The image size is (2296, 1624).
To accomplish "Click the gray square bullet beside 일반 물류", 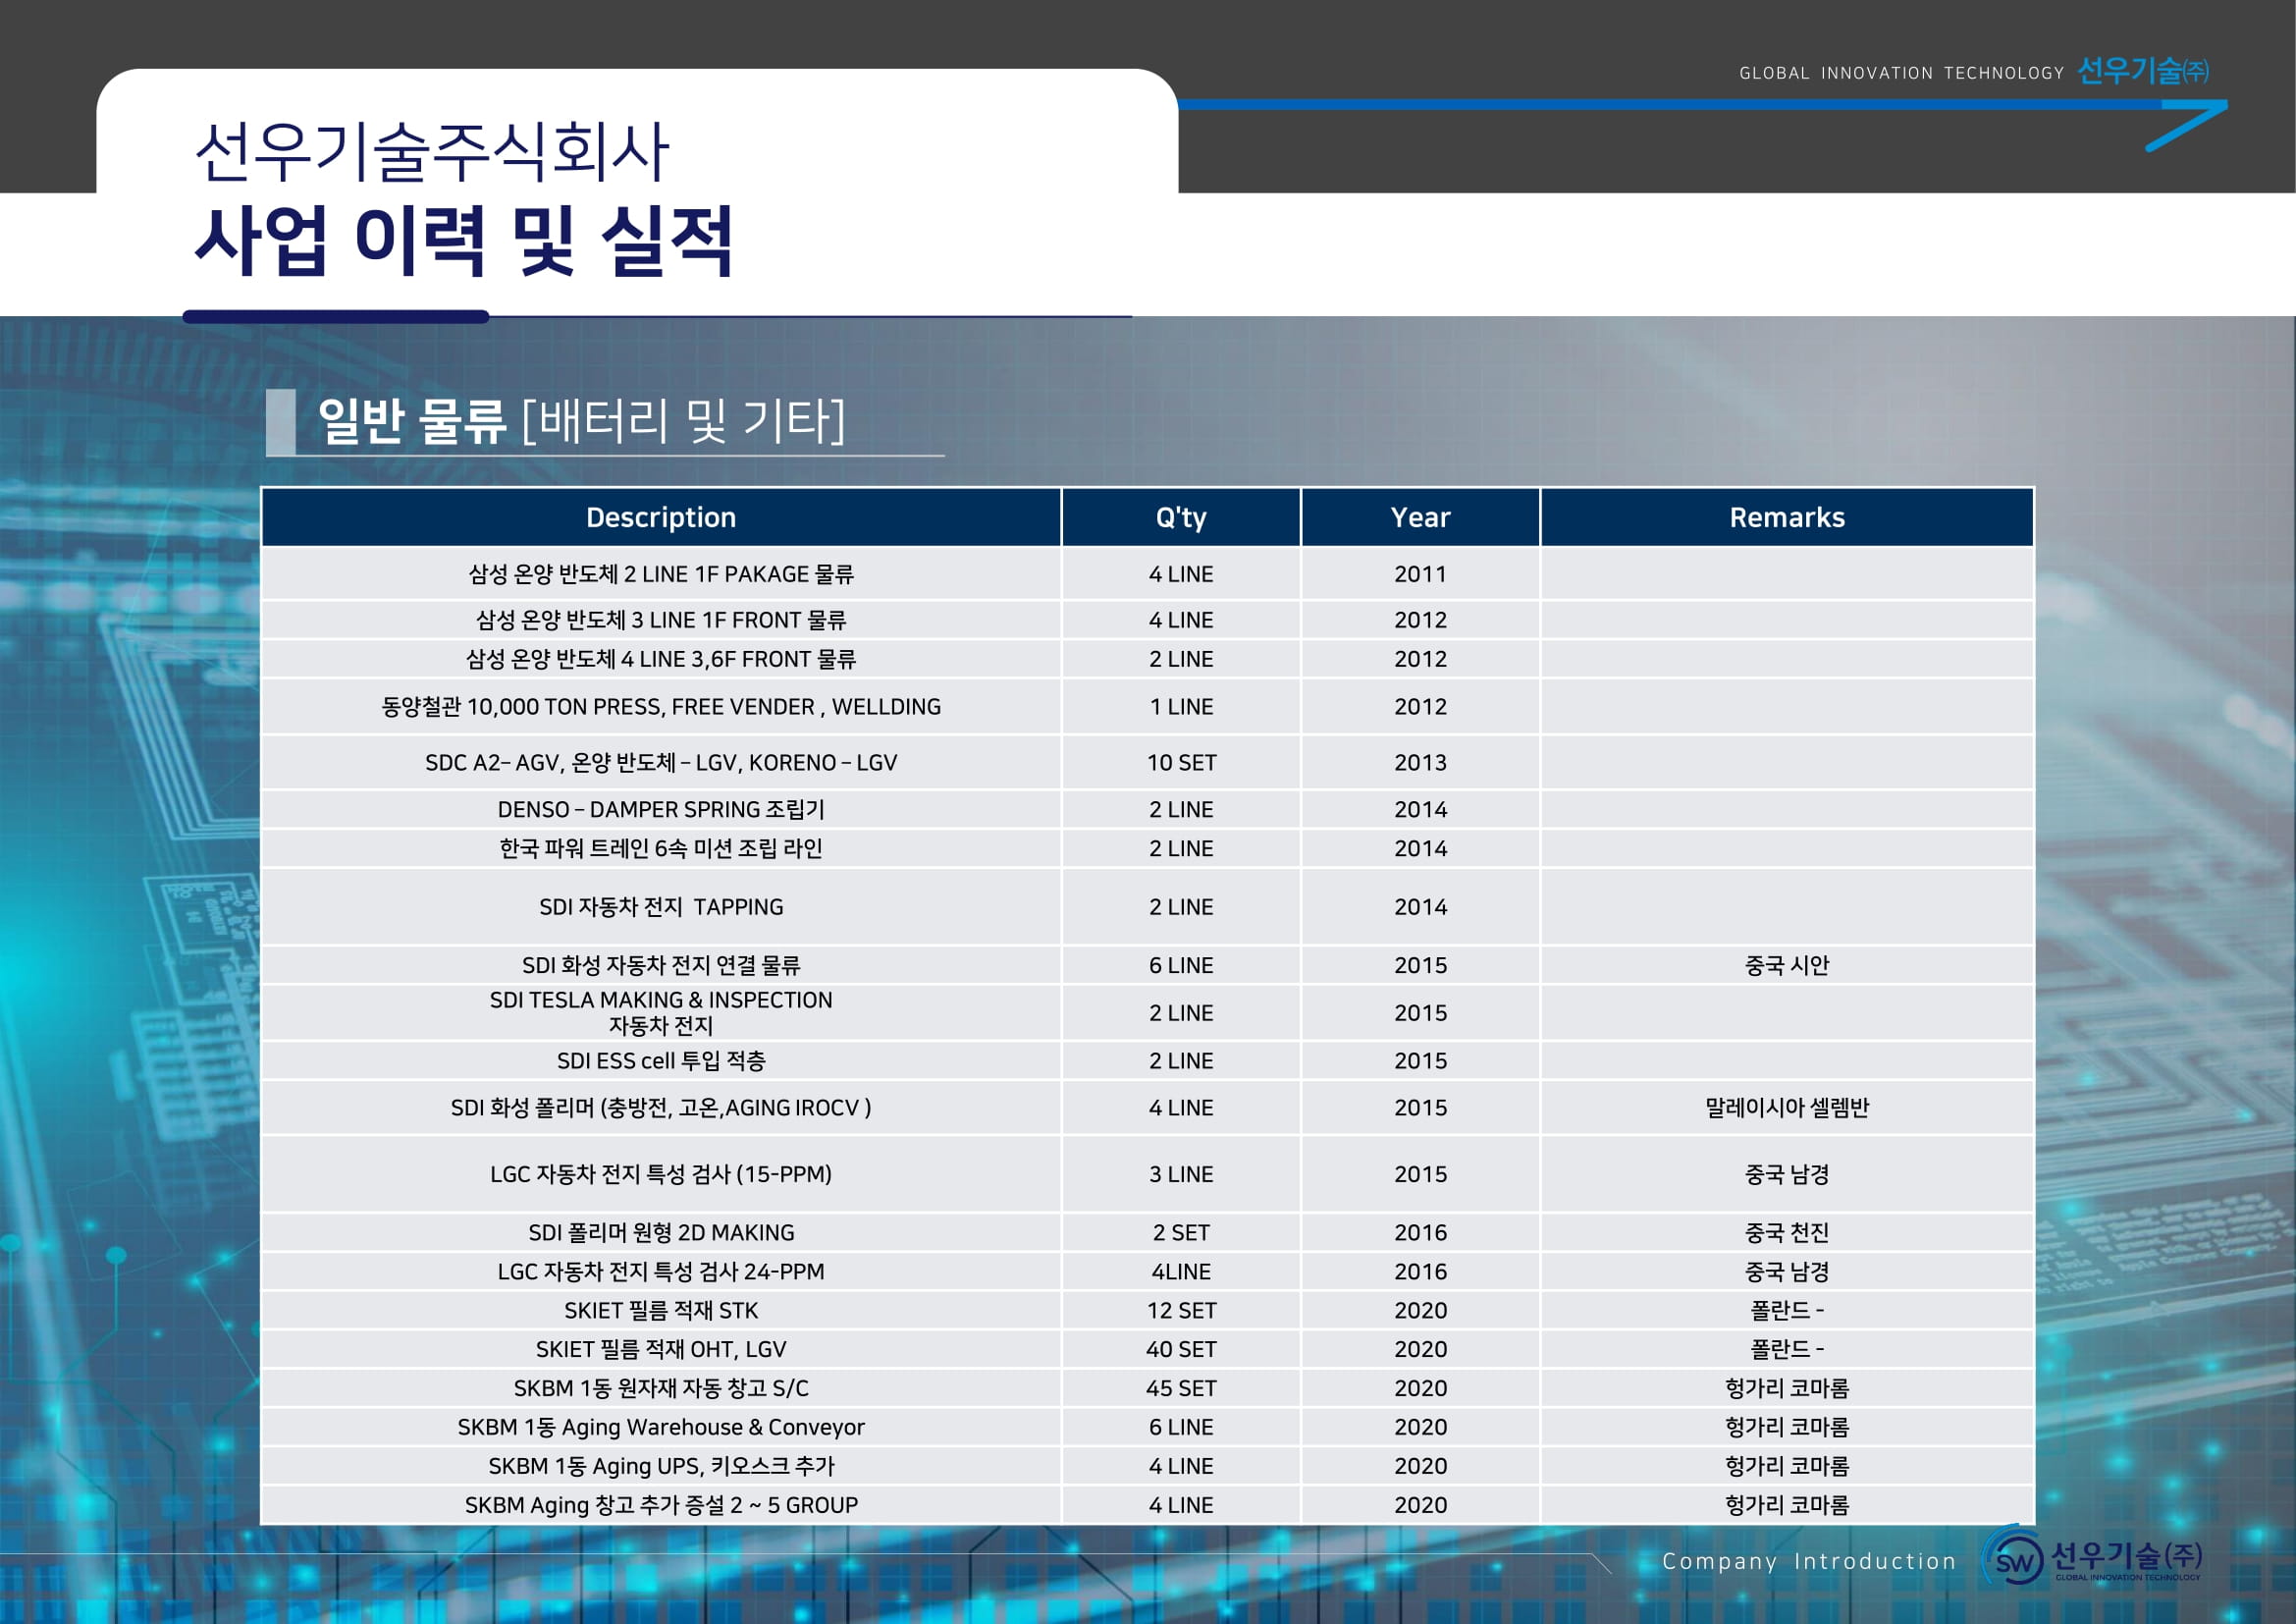I will 281,421.
